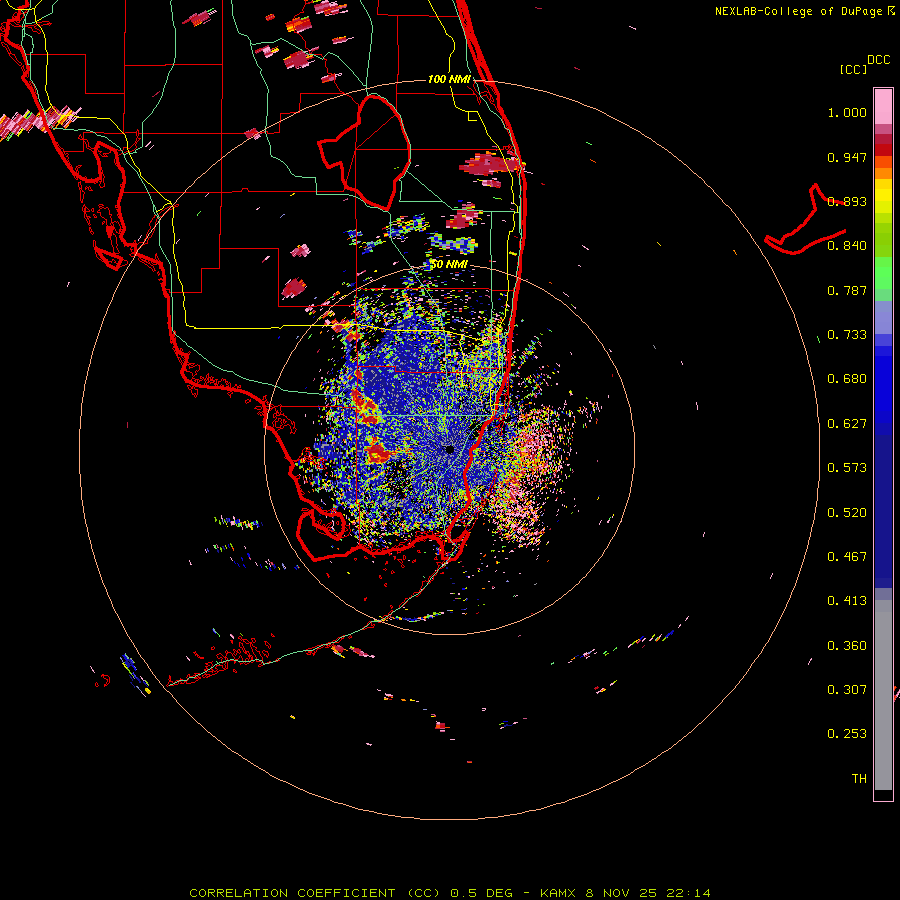Viewport: 900px width, 900px height.
Task: Click the Correlation Coefficient product title text
Action: (316, 893)
